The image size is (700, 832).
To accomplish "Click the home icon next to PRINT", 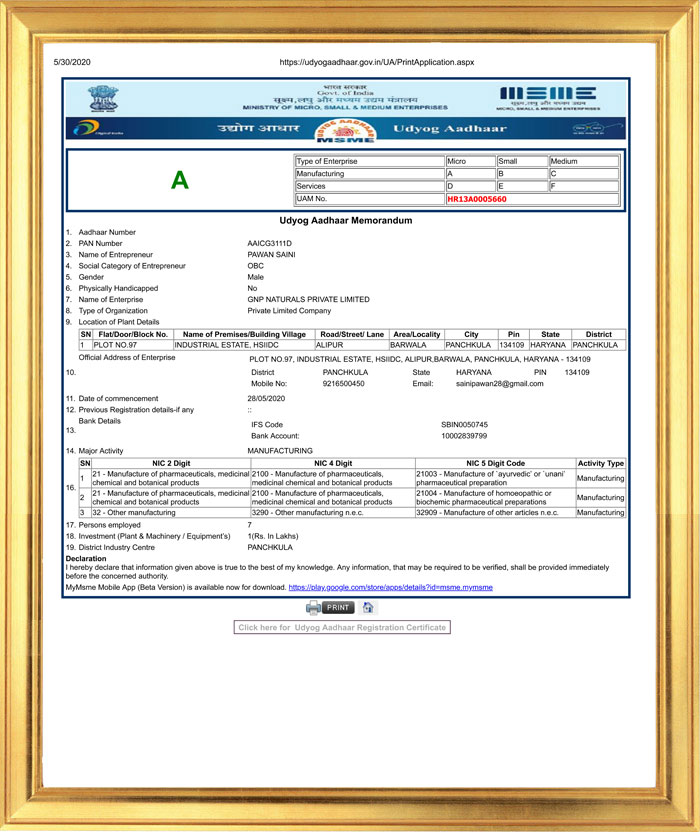I will click(x=368, y=608).
